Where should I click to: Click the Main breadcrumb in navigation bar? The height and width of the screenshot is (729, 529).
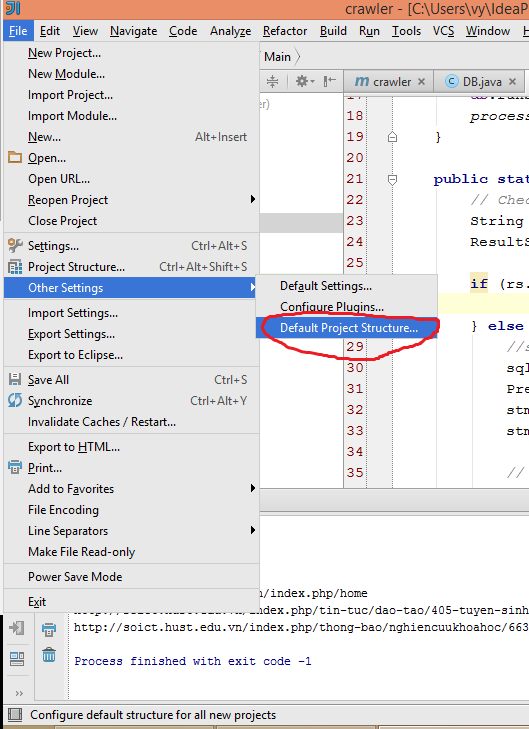pos(278,57)
